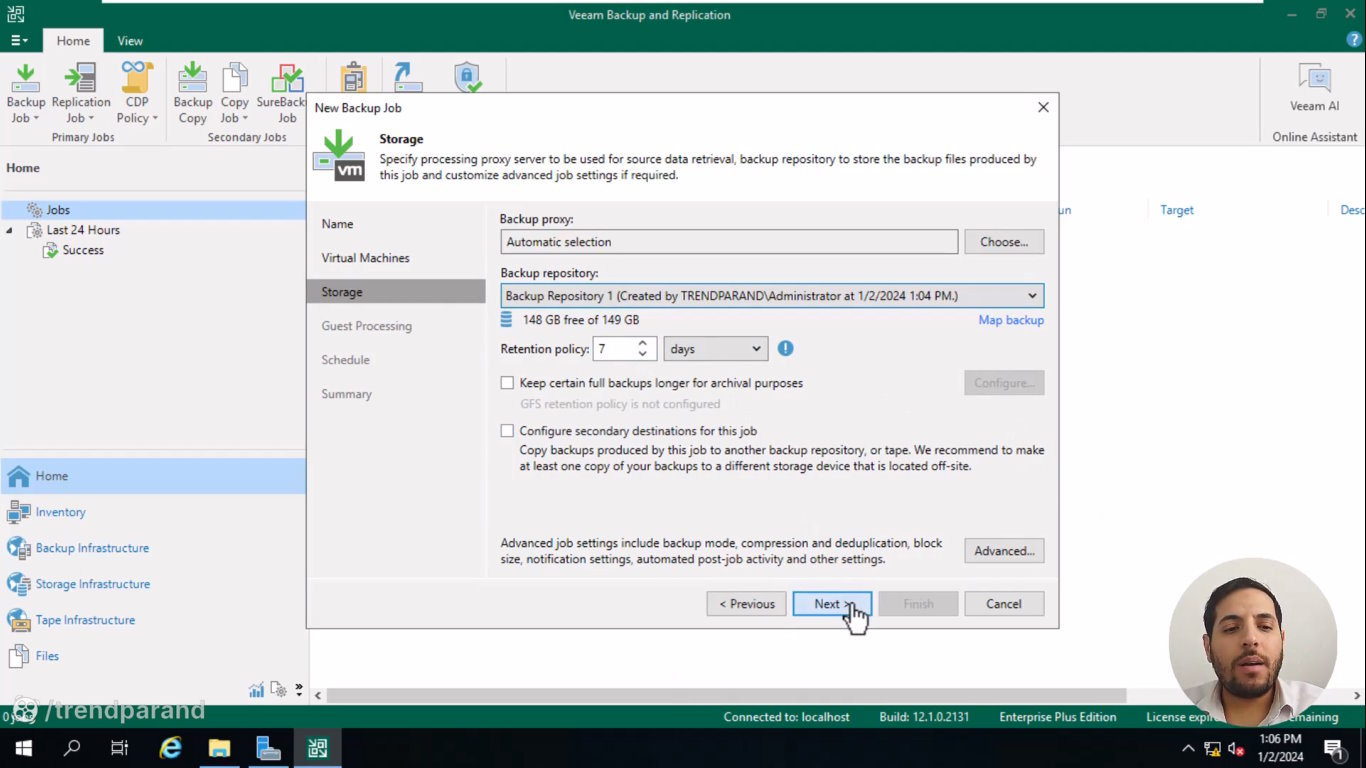The image size is (1366, 768).
Task: Click the Veeam taskbar icon
Action: (317, 748)
